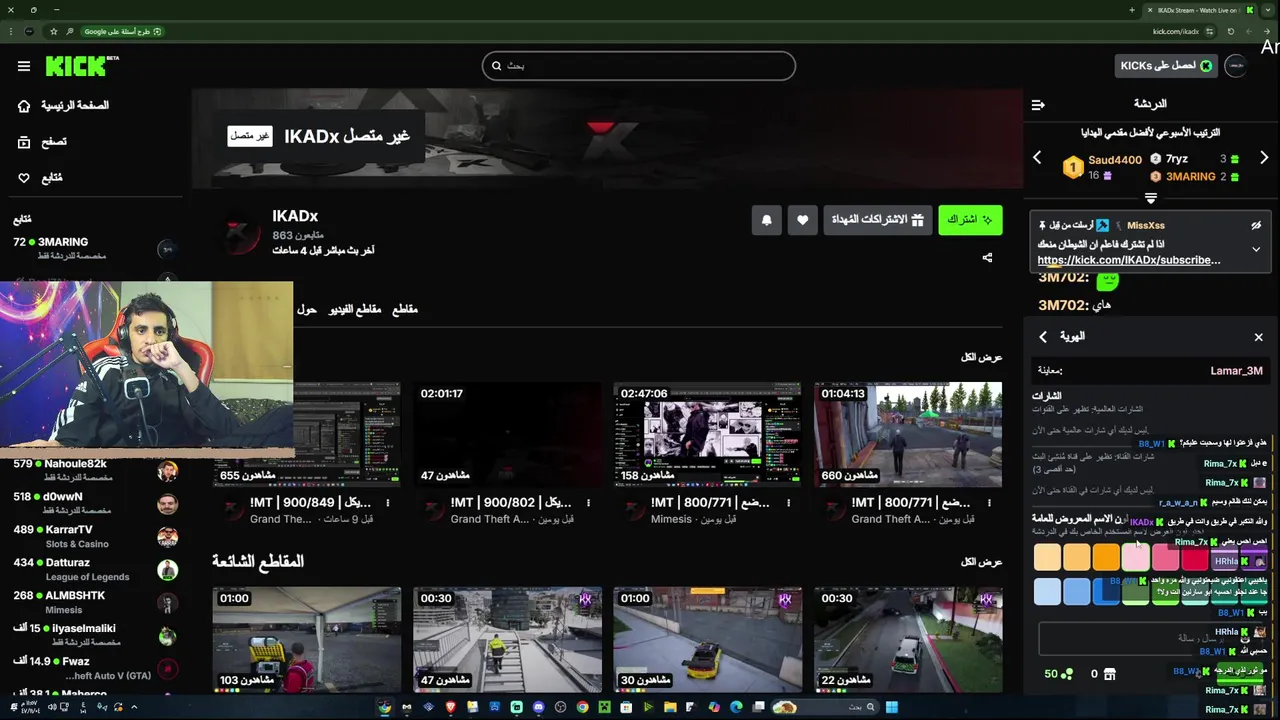
Task: Open recommended channel ALMBSHTK
Action: (95, 602)
